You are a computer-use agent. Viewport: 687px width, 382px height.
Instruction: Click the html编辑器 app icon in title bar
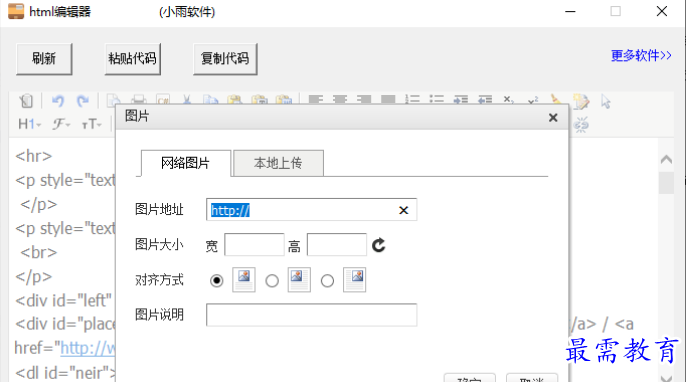coord(16,11)
